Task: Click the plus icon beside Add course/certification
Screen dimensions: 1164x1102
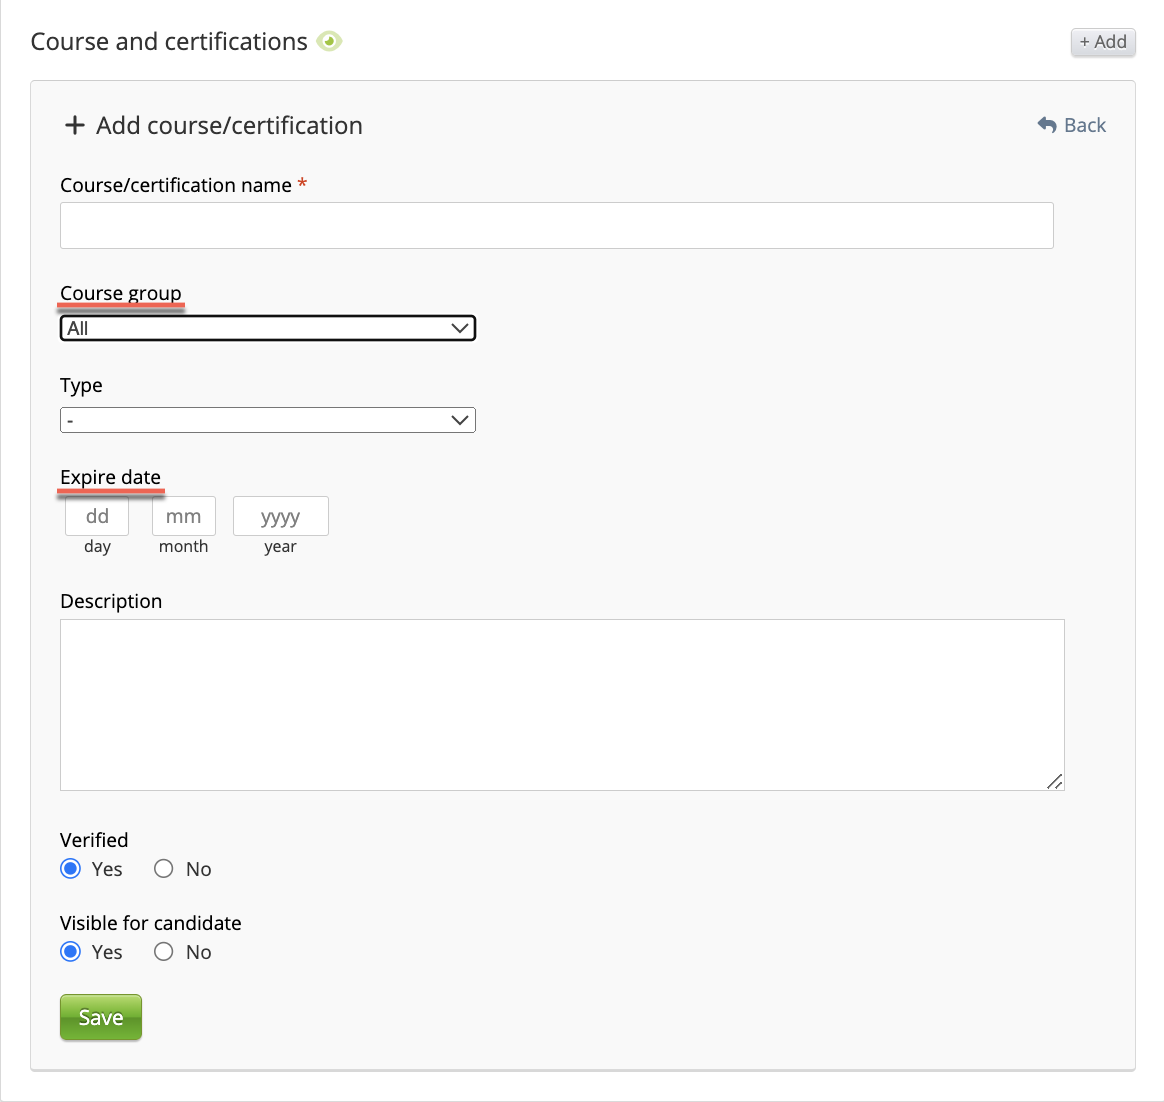Action: click(x=74, y=125)
